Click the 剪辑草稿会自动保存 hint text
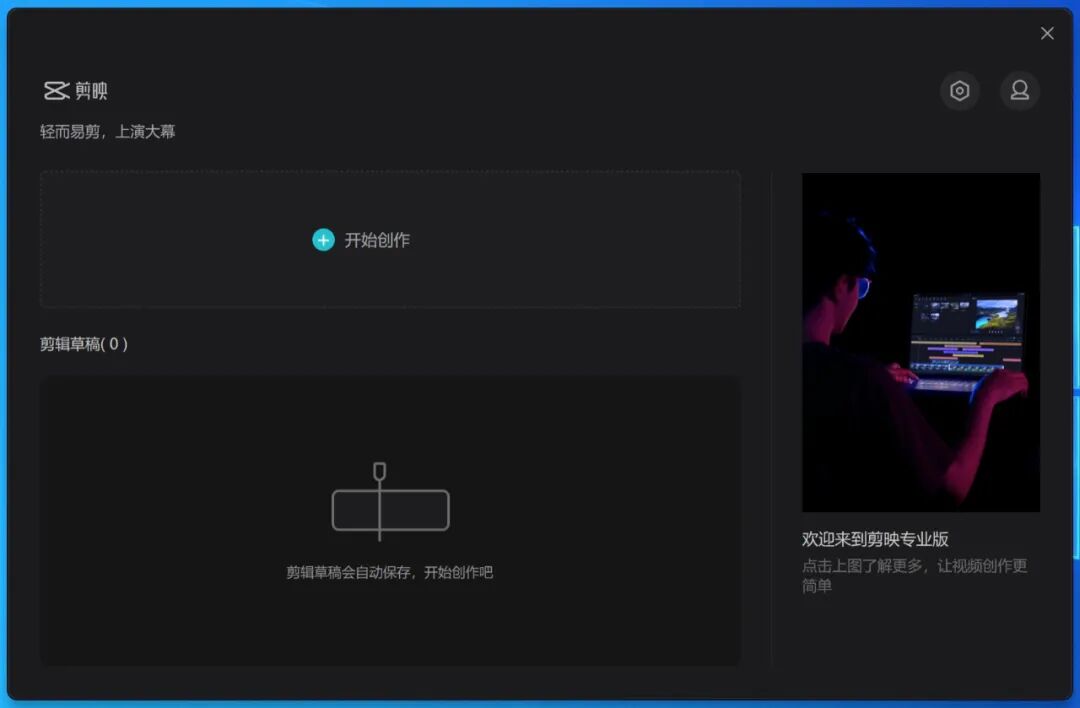 (x=390, y=572)
